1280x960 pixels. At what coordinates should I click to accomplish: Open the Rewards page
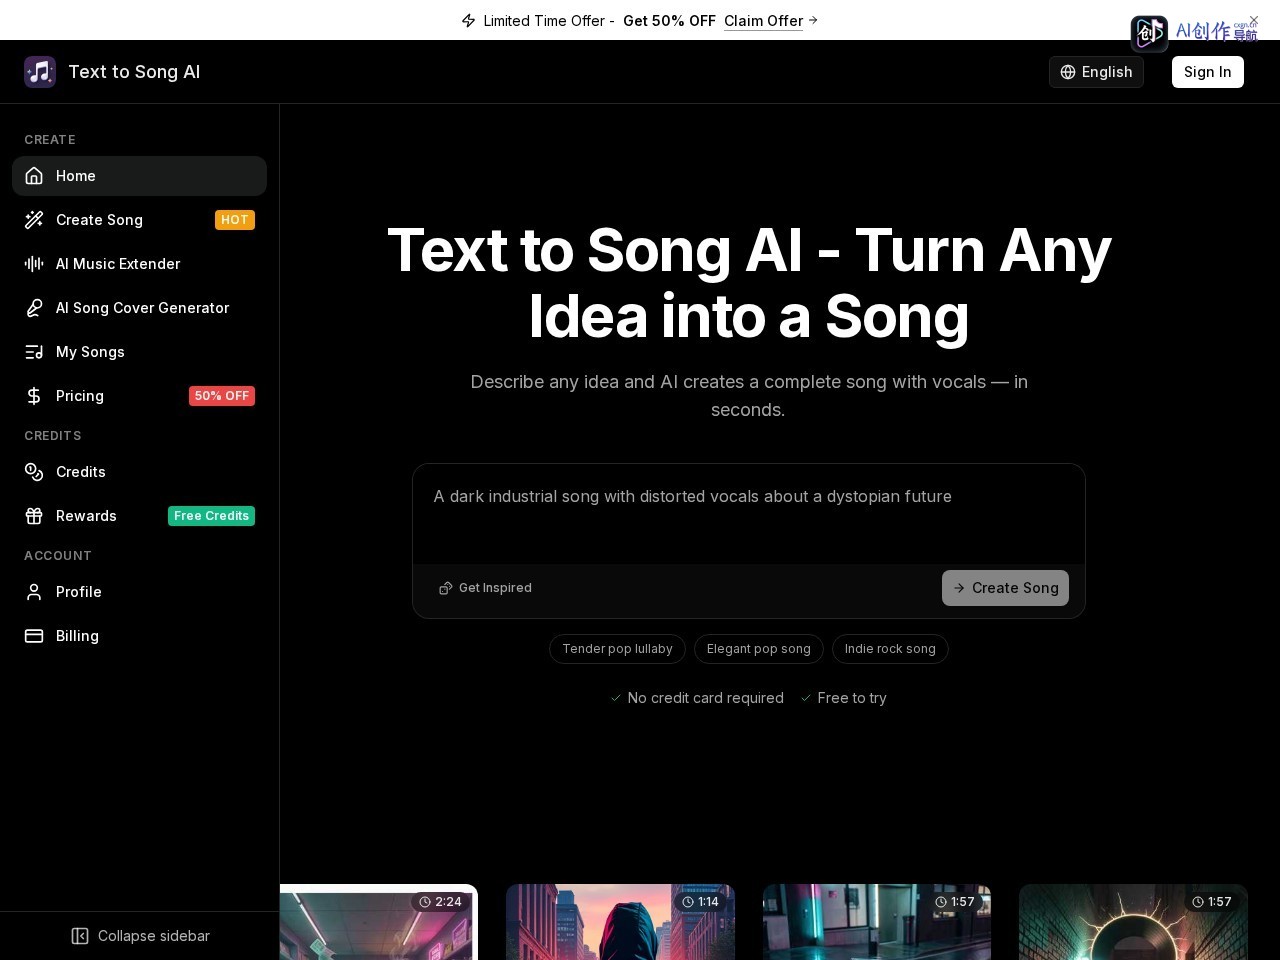coord(139,516)
